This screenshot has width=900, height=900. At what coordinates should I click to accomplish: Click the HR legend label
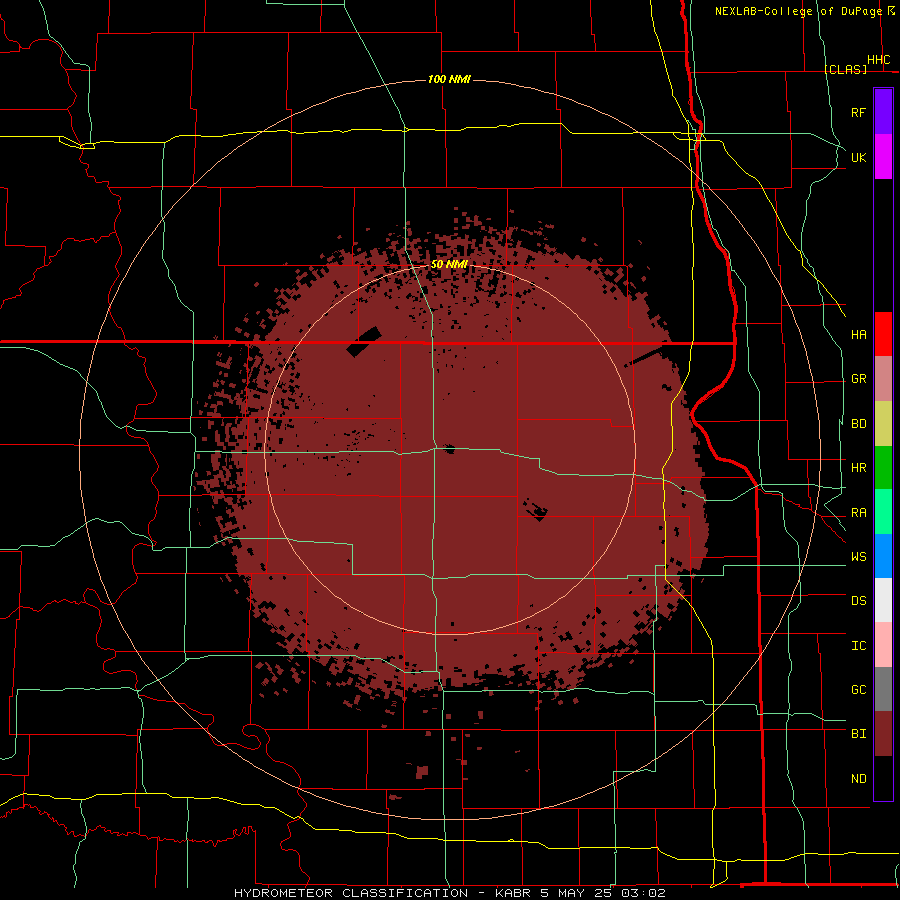[859, 468]
